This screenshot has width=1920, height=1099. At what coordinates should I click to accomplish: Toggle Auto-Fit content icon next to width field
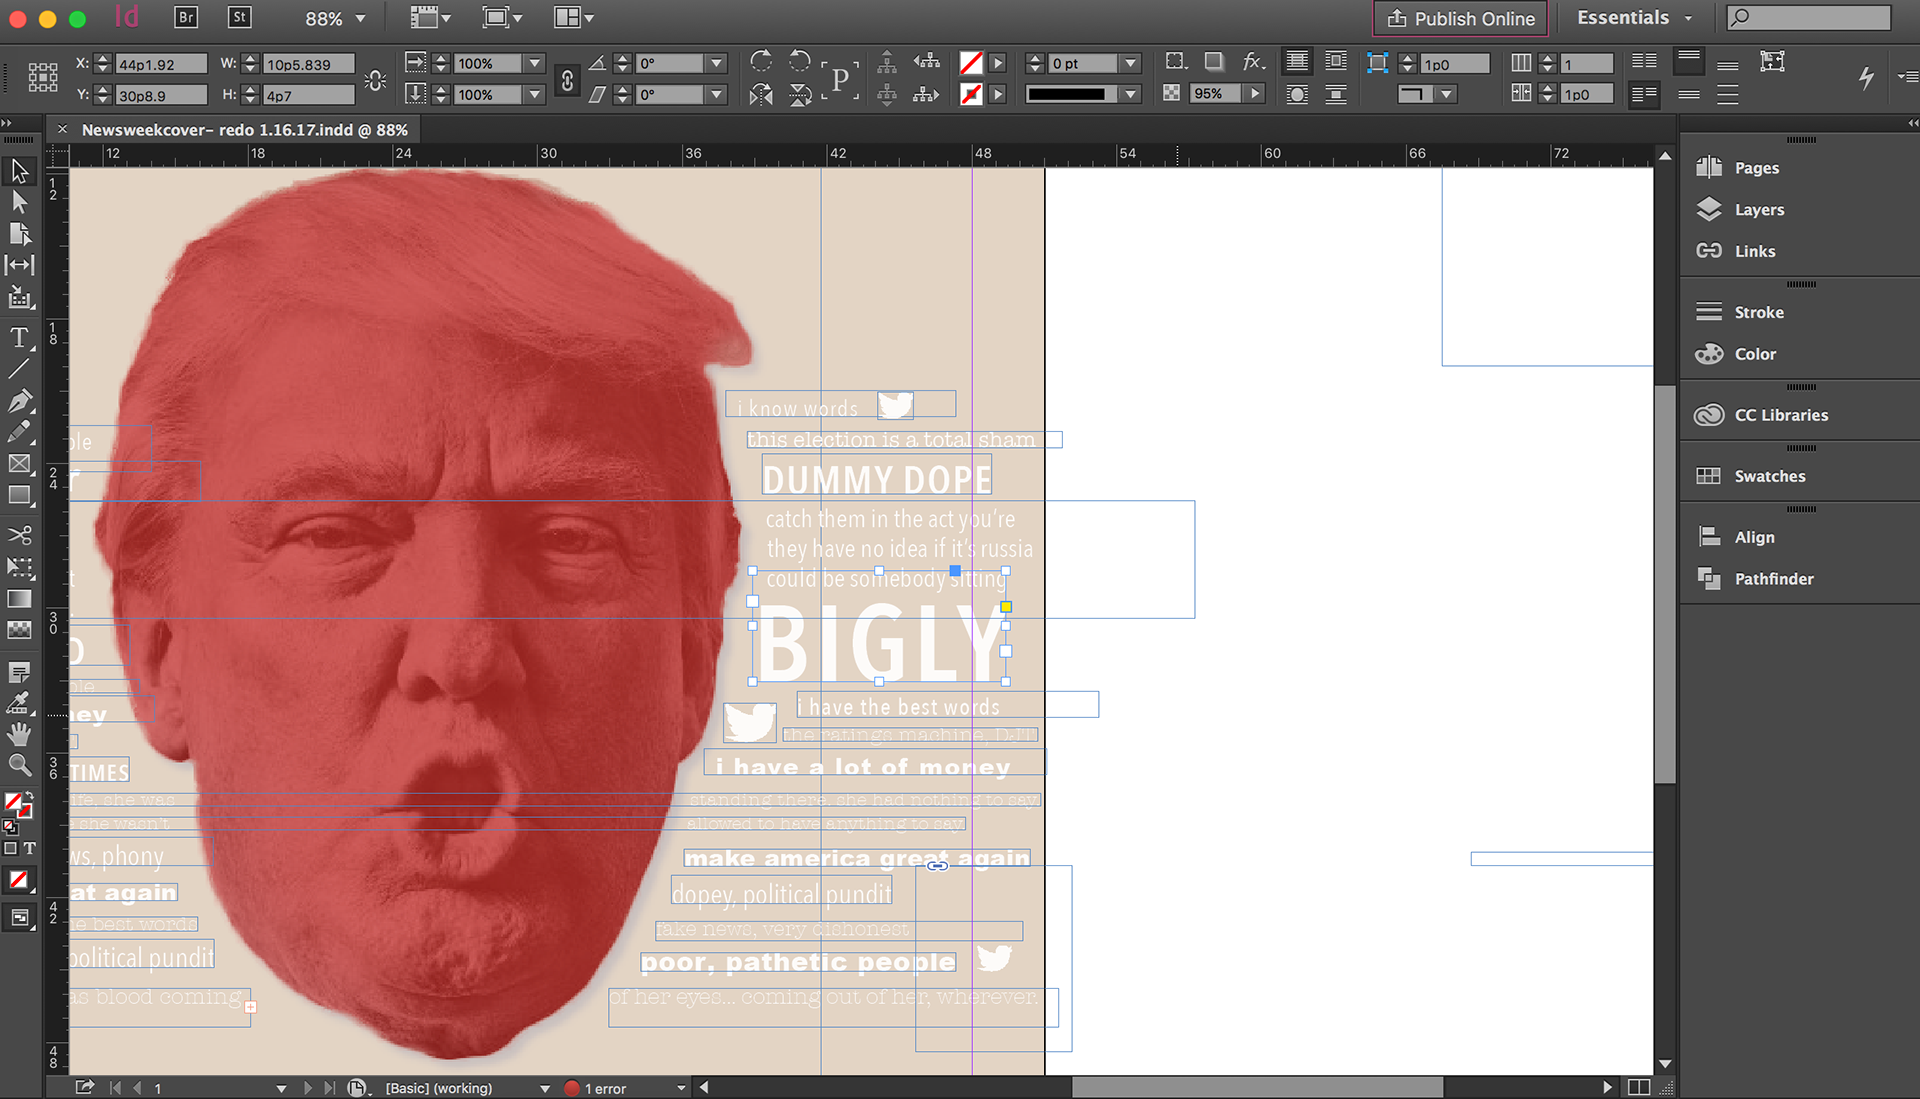click(376, 80)
